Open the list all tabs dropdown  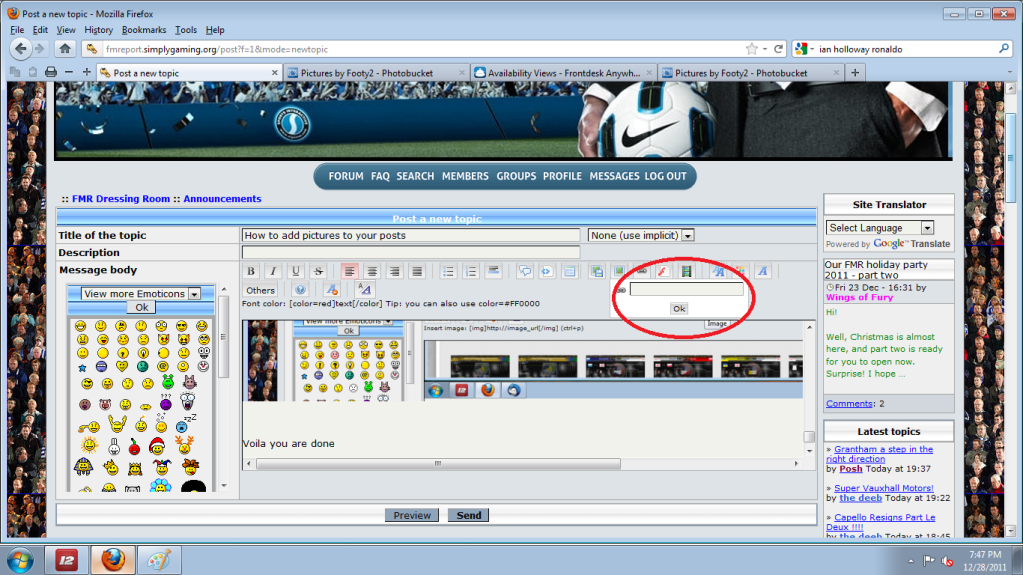pyautogui.click(x=1009, y=72)
